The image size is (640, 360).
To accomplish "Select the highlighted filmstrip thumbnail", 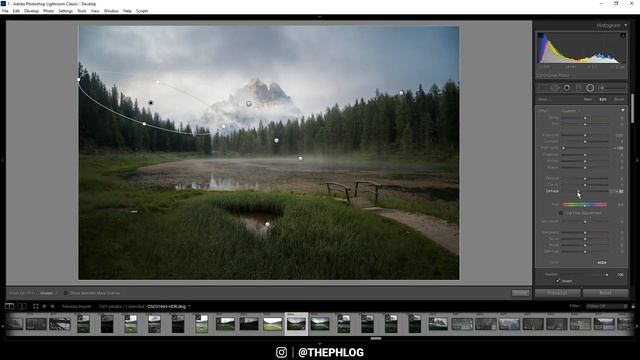I will point(296,324).
